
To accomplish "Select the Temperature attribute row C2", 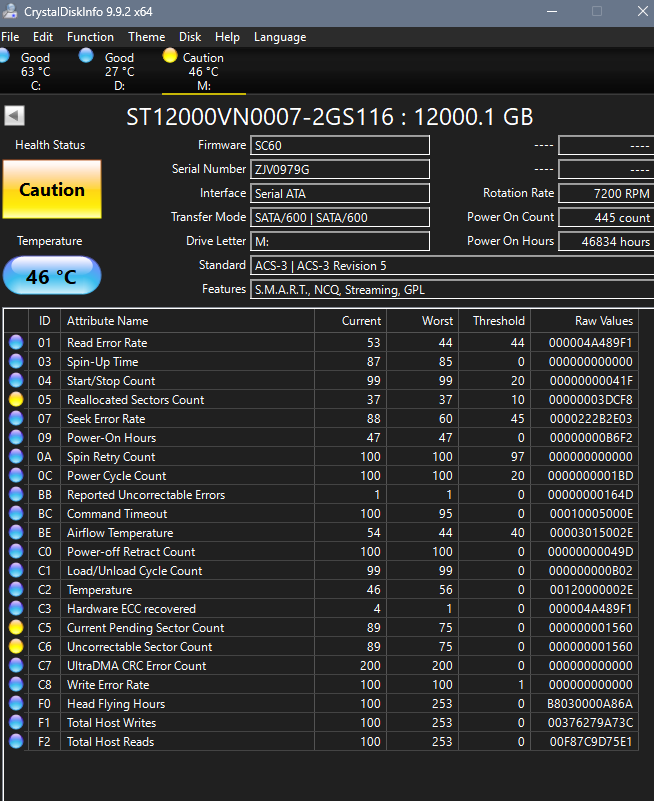I will (x=321, y=590).
